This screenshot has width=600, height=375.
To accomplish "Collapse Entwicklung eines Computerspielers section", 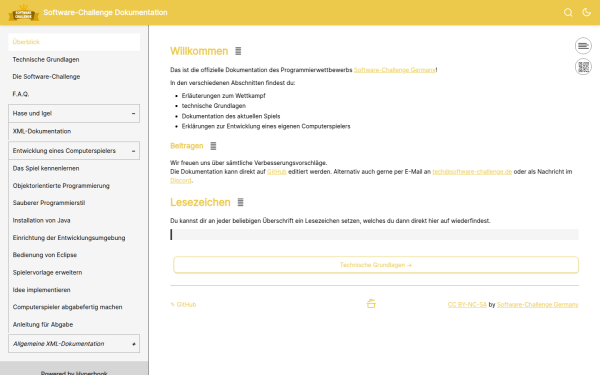I will tap(74, 151).
